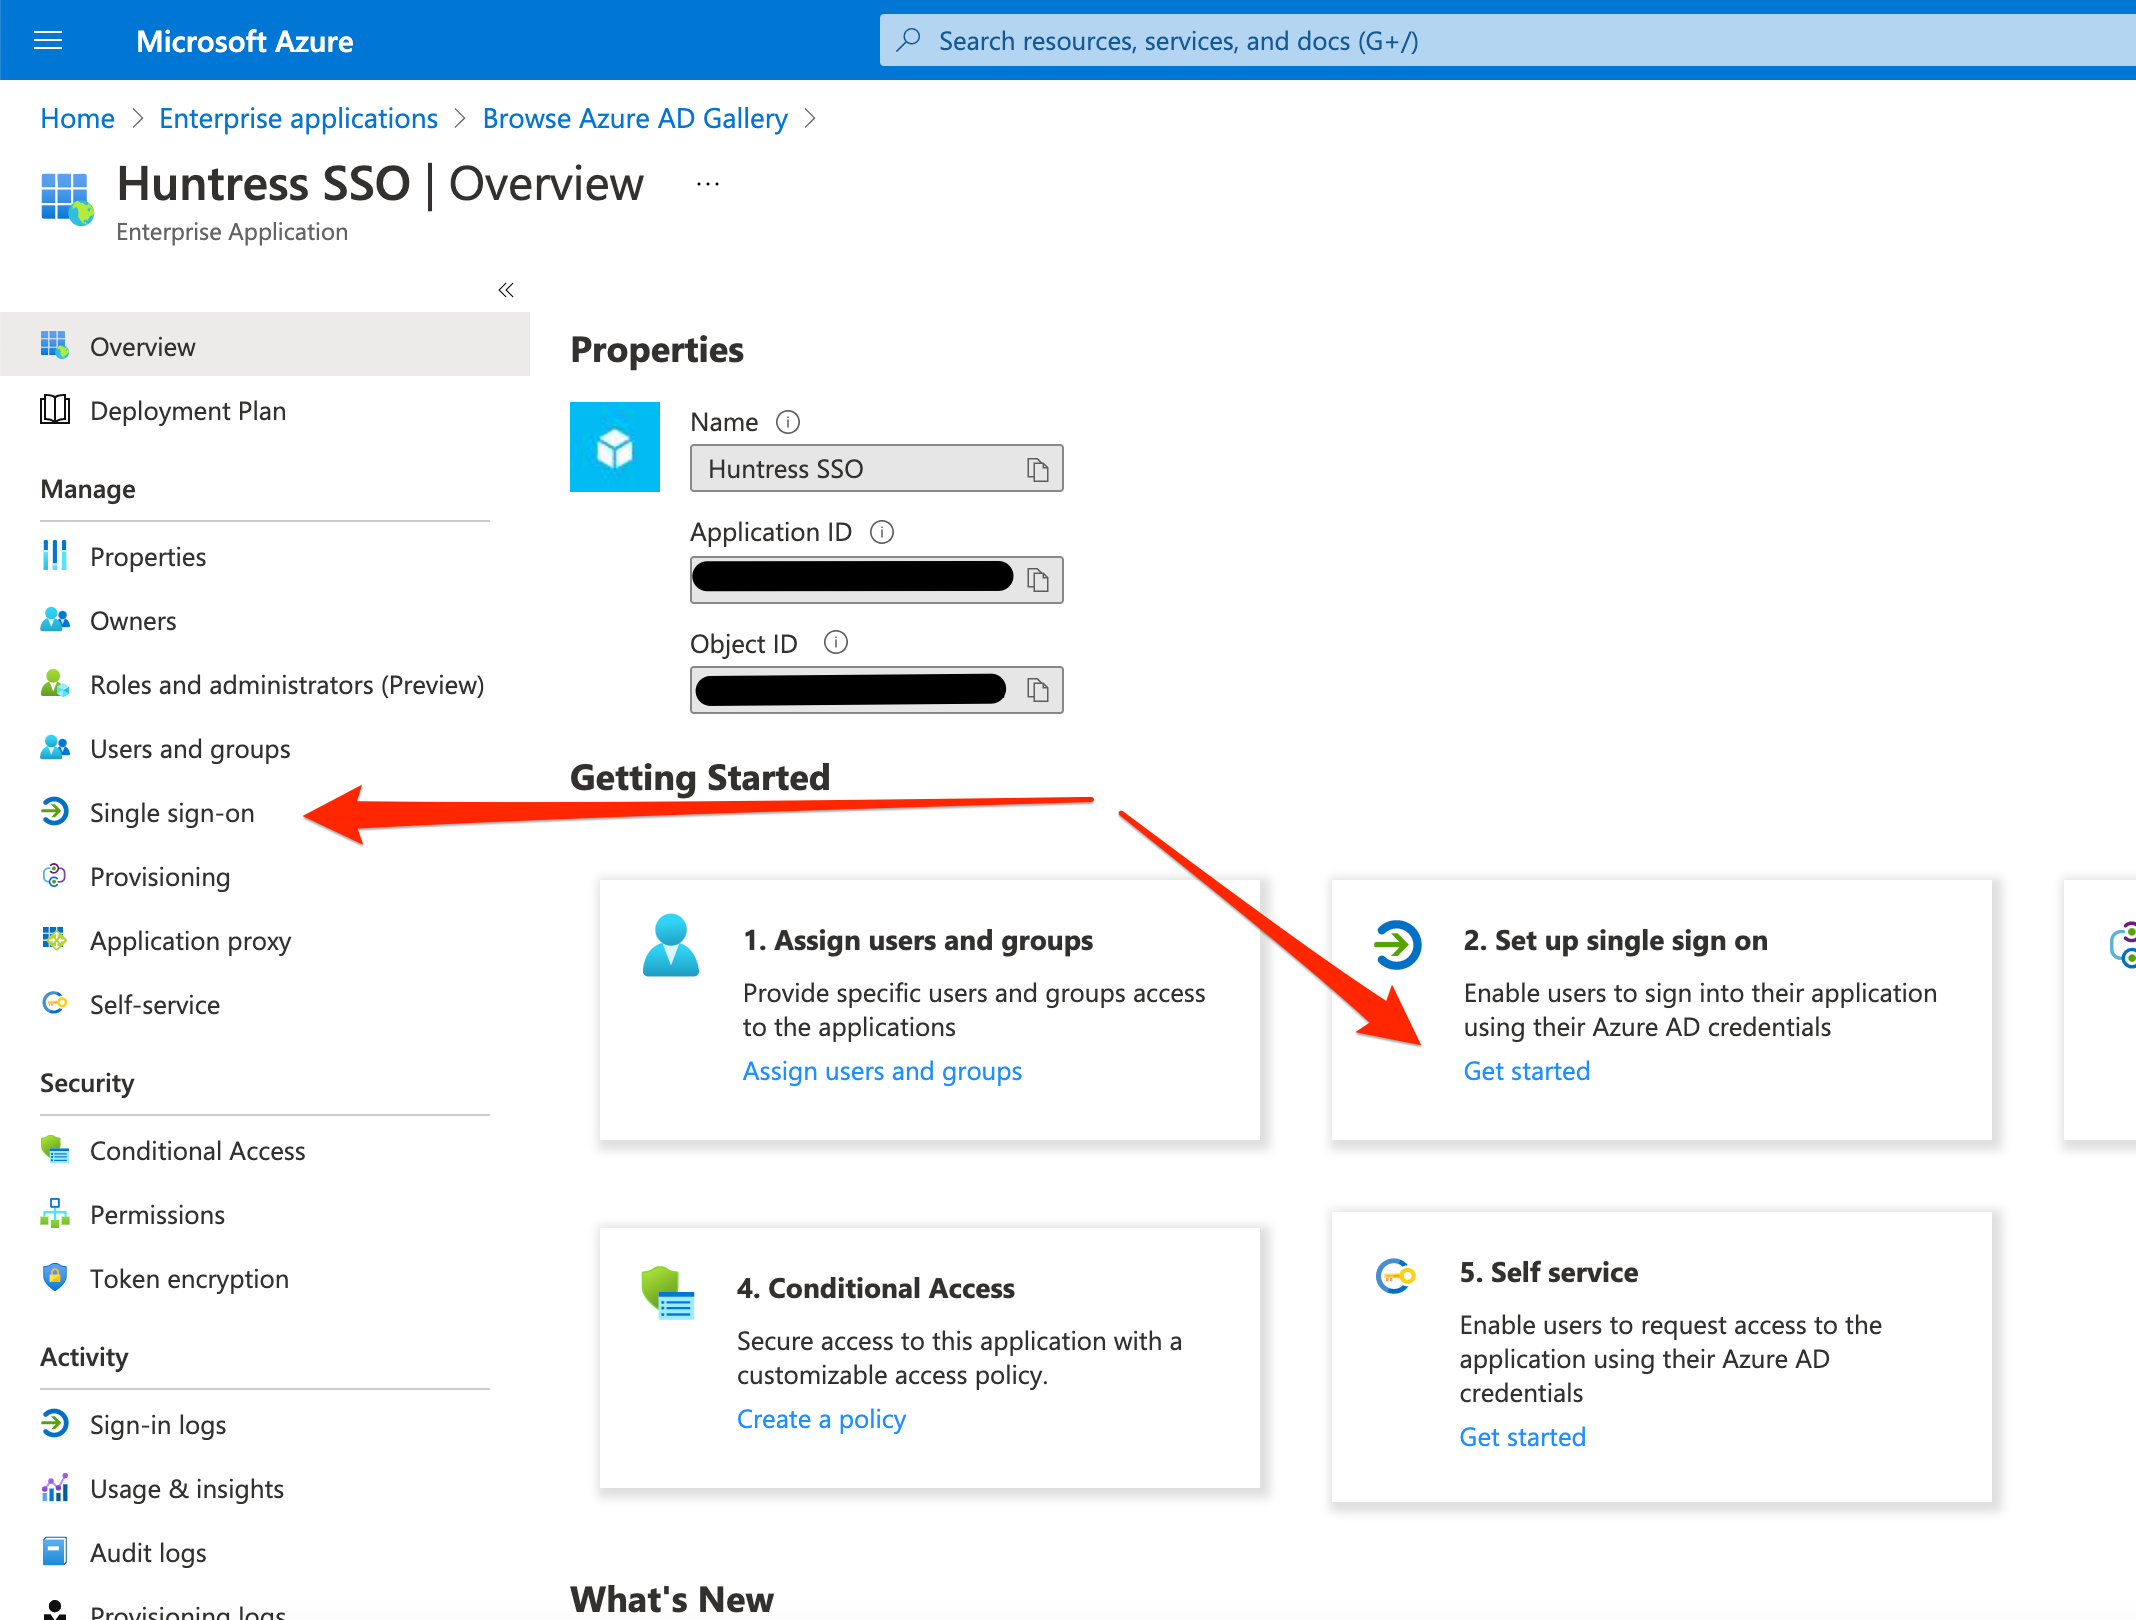Click the Users and groups icon
This screenshot has height=1620, width=2136.
(x=55, y=748)
